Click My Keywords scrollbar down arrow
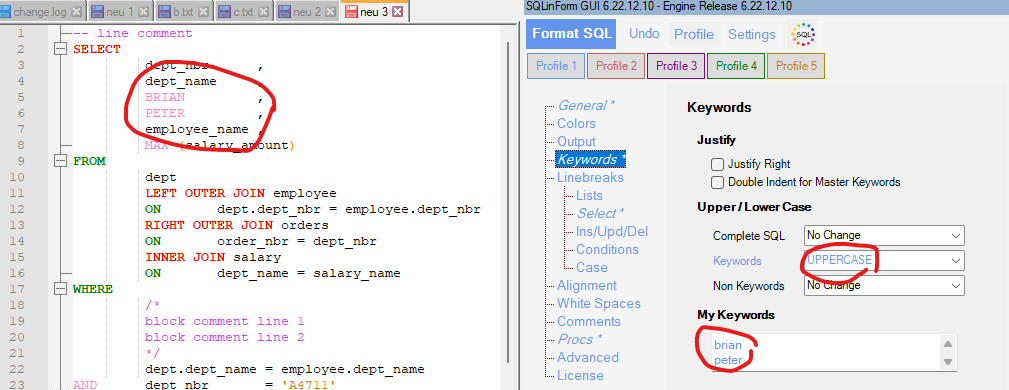The height and width of the screenshot is (390, 1009). 948,362
